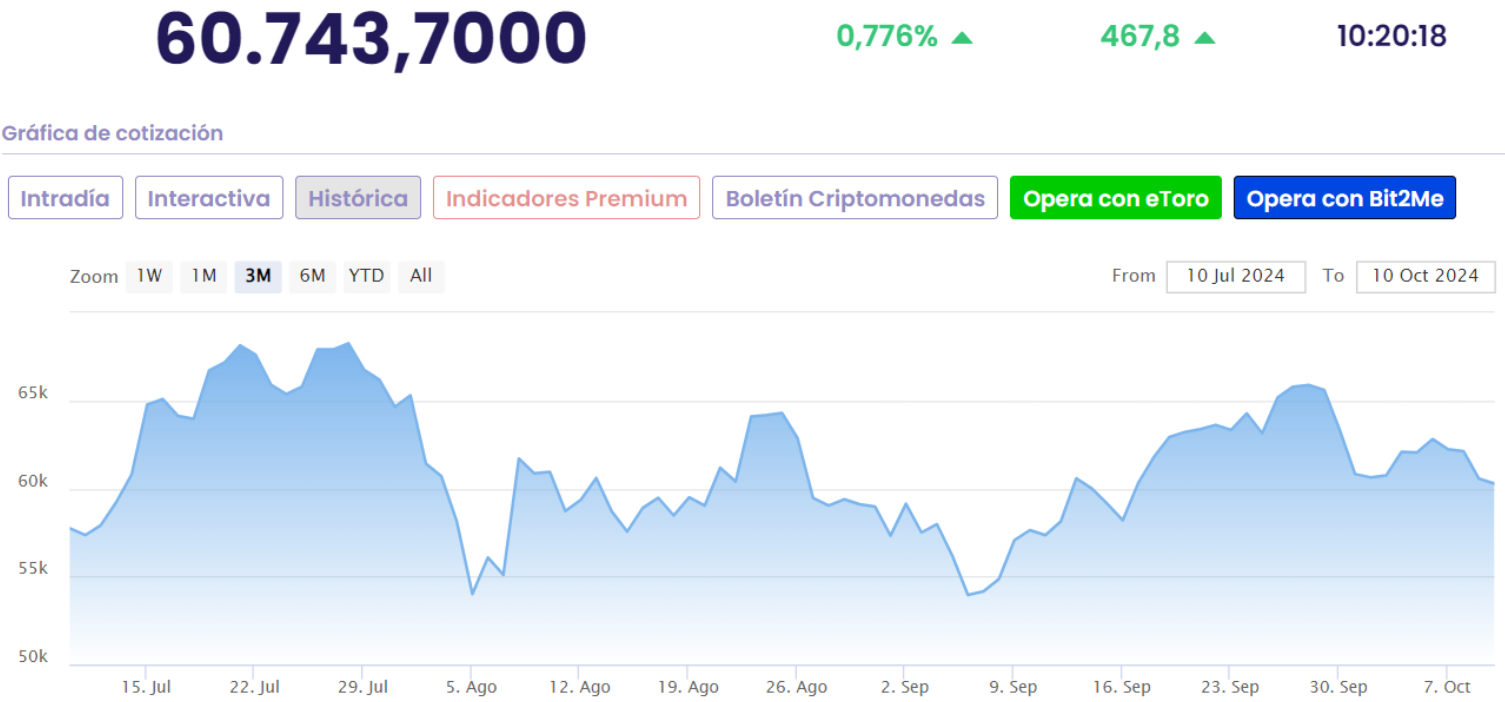Select the YTD zoom option
The height and width of the screenshot is (702, 1505).
367,276
